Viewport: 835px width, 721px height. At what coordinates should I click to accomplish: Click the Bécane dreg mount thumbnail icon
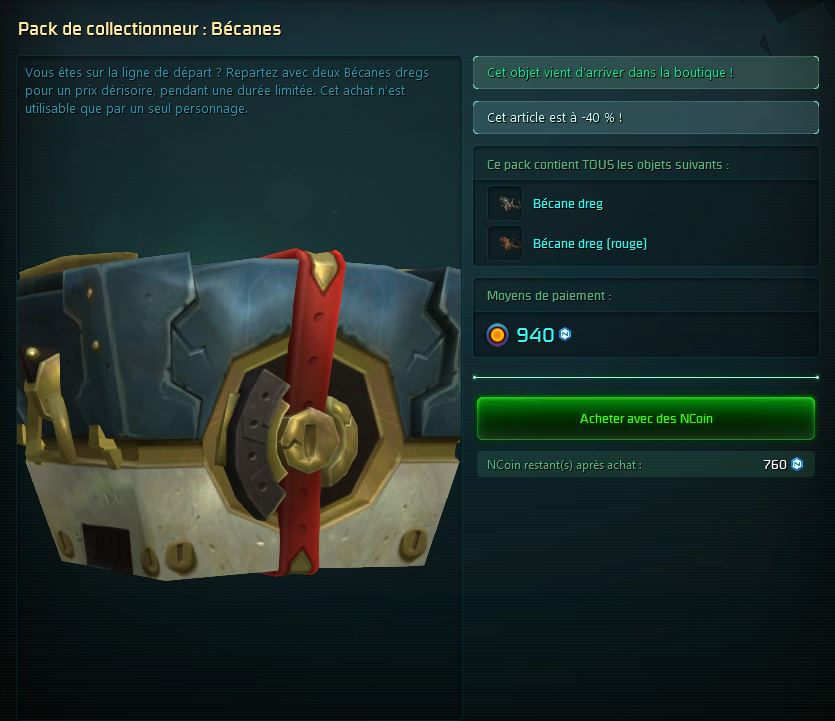505,203
